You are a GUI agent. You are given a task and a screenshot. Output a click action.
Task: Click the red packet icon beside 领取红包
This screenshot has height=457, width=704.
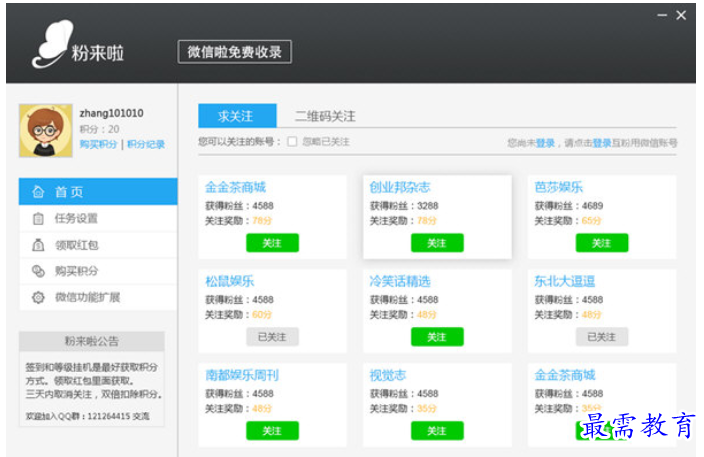tap(38, 245)
